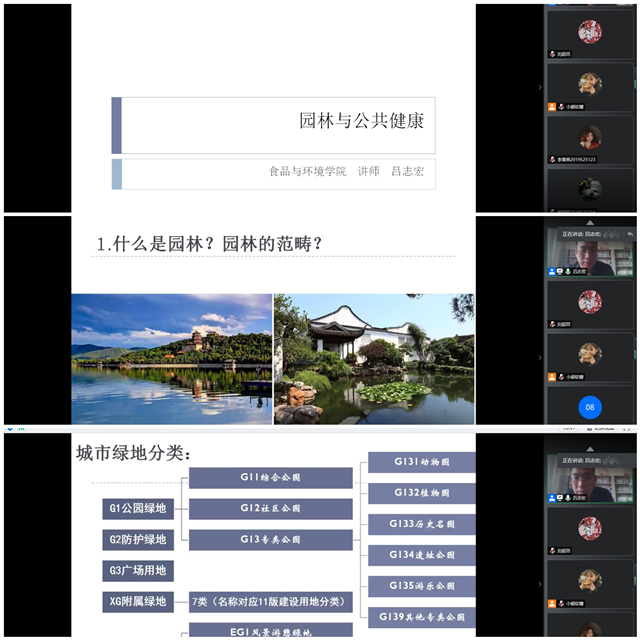Click the muted mic under the red avatar, 城市绿地分类 screenshot
This screenshot has height=640, width=640.
(x=552, y=551)
